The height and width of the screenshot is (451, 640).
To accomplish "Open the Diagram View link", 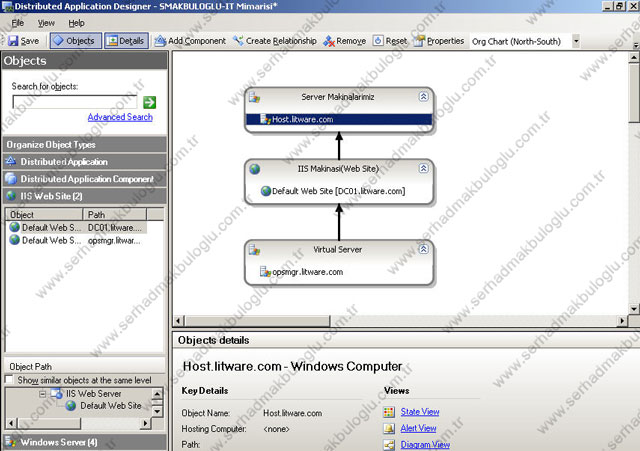I will point(425,444).
